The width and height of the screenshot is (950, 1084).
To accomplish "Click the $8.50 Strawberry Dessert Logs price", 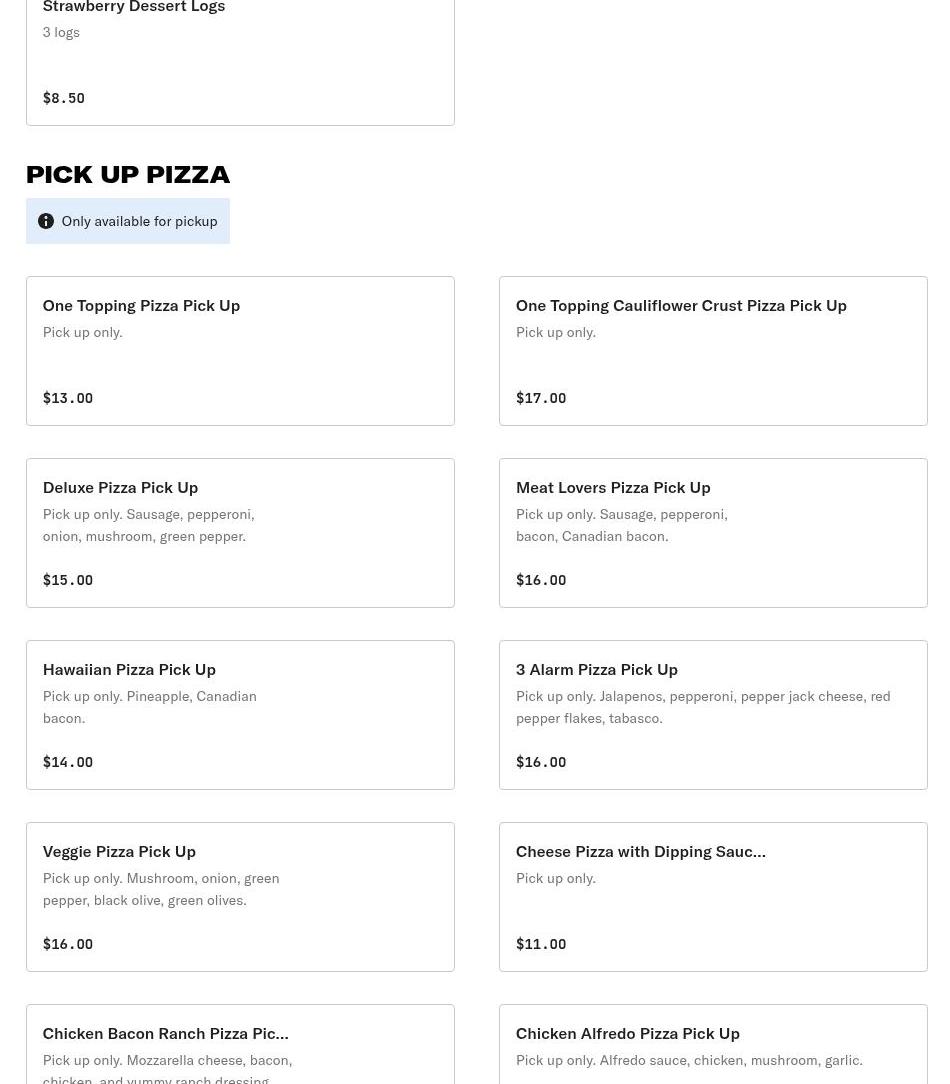I will point(64,98).
